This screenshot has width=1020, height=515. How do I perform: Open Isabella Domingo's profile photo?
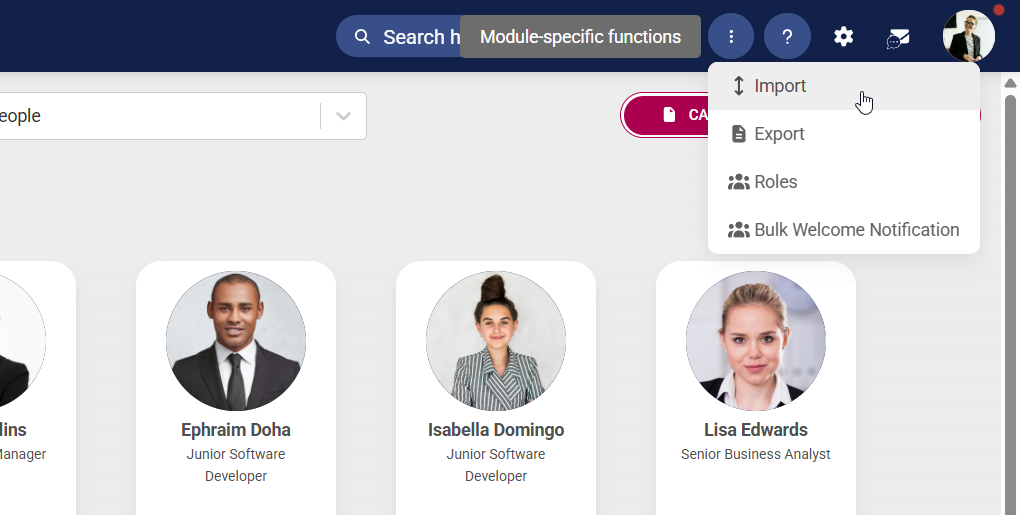(x=496, y=341)
